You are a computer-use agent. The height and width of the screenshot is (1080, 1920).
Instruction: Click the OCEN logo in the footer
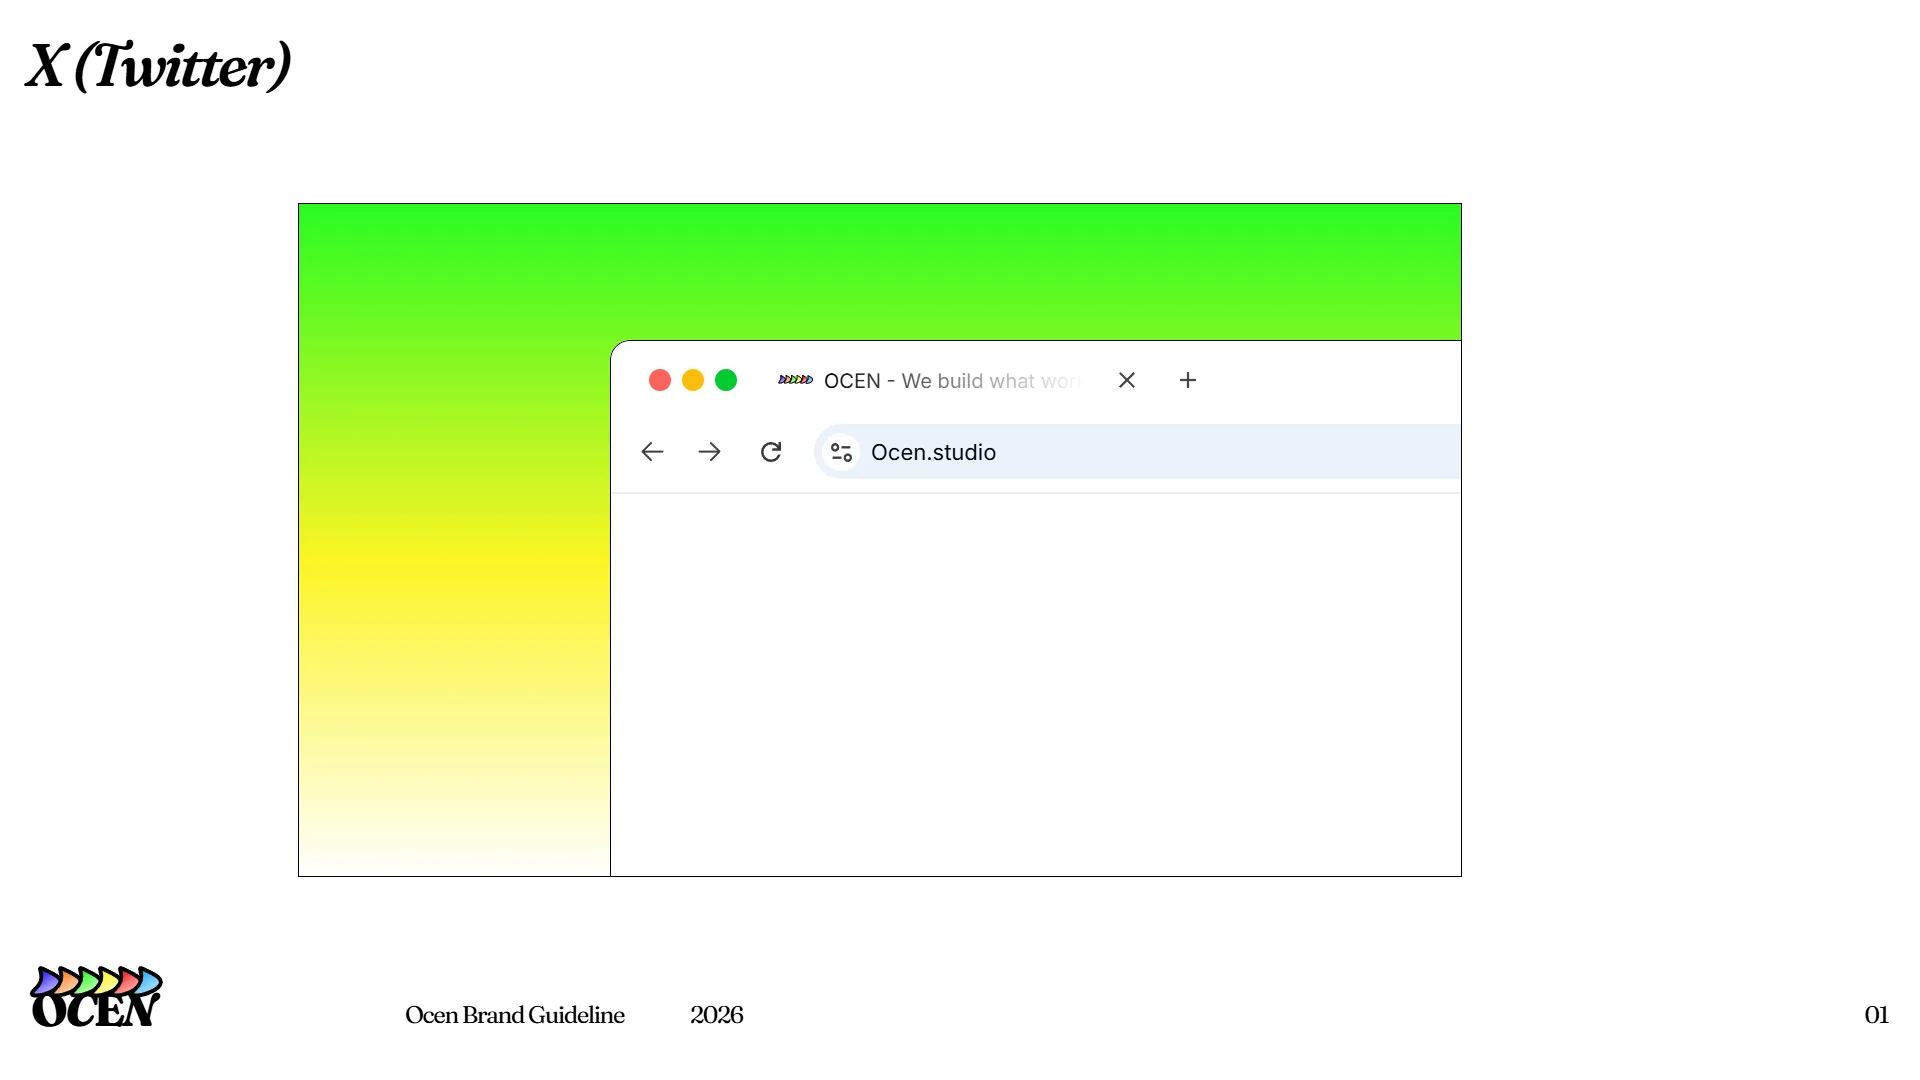pos(96,997)
